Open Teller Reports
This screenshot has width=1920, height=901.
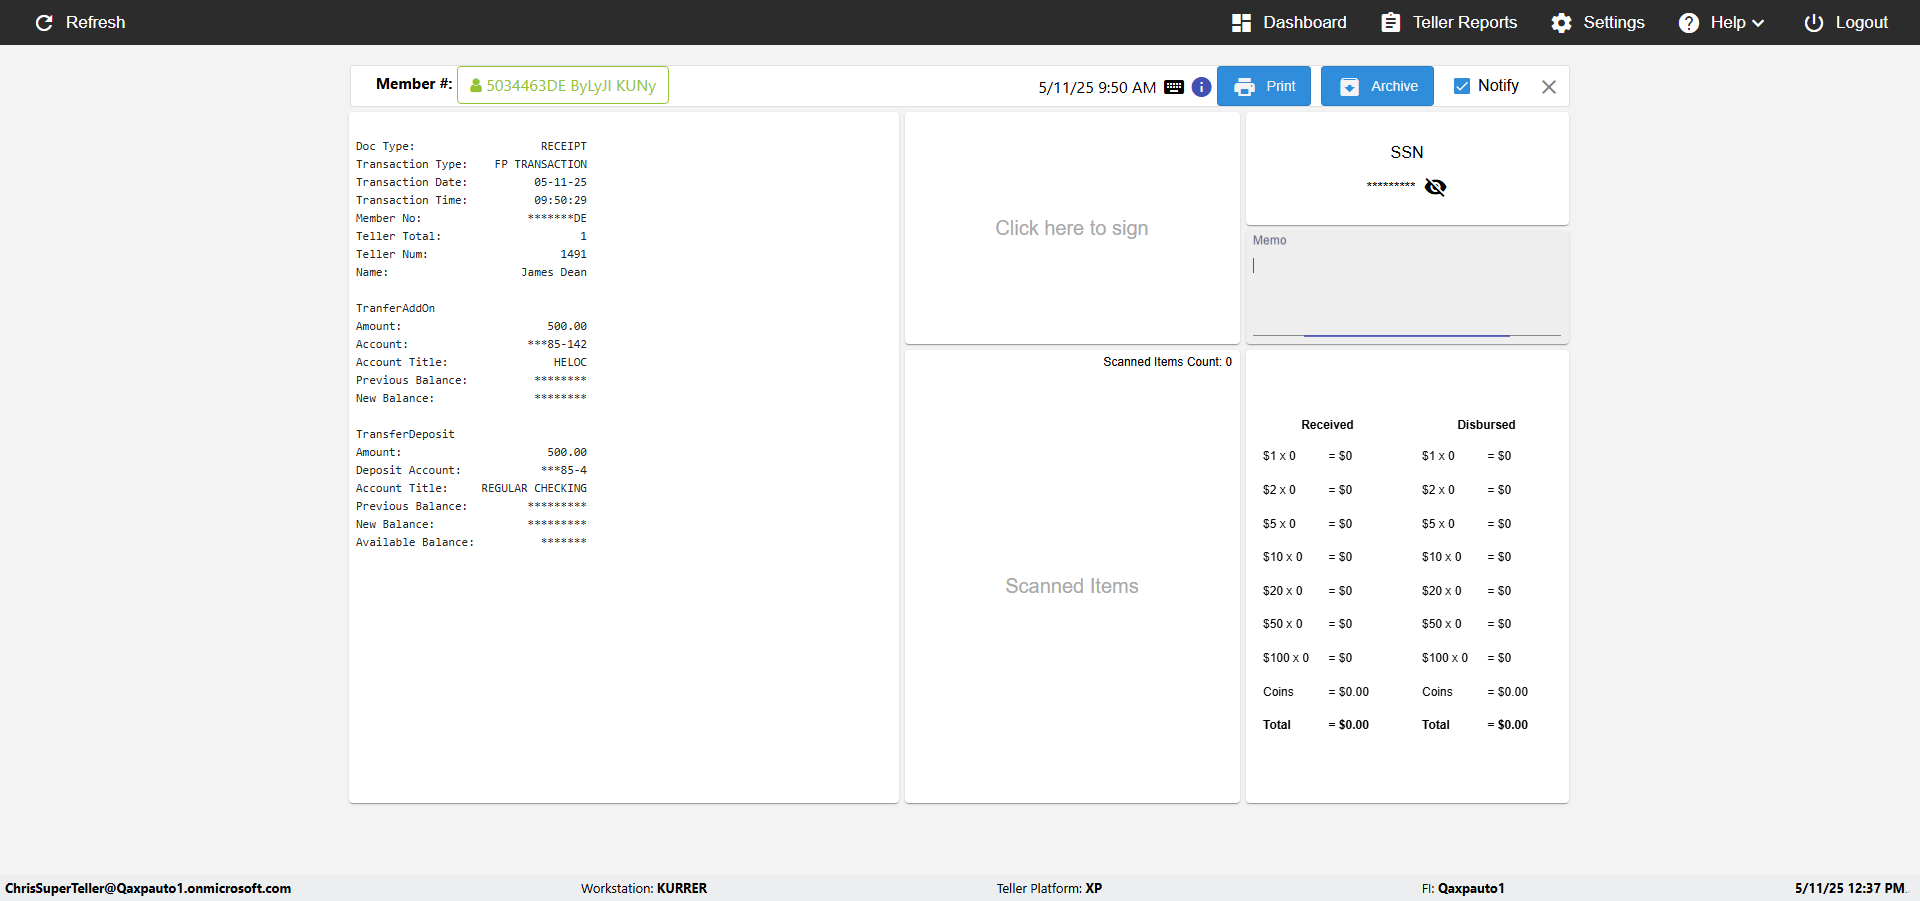coord(1449,22)
